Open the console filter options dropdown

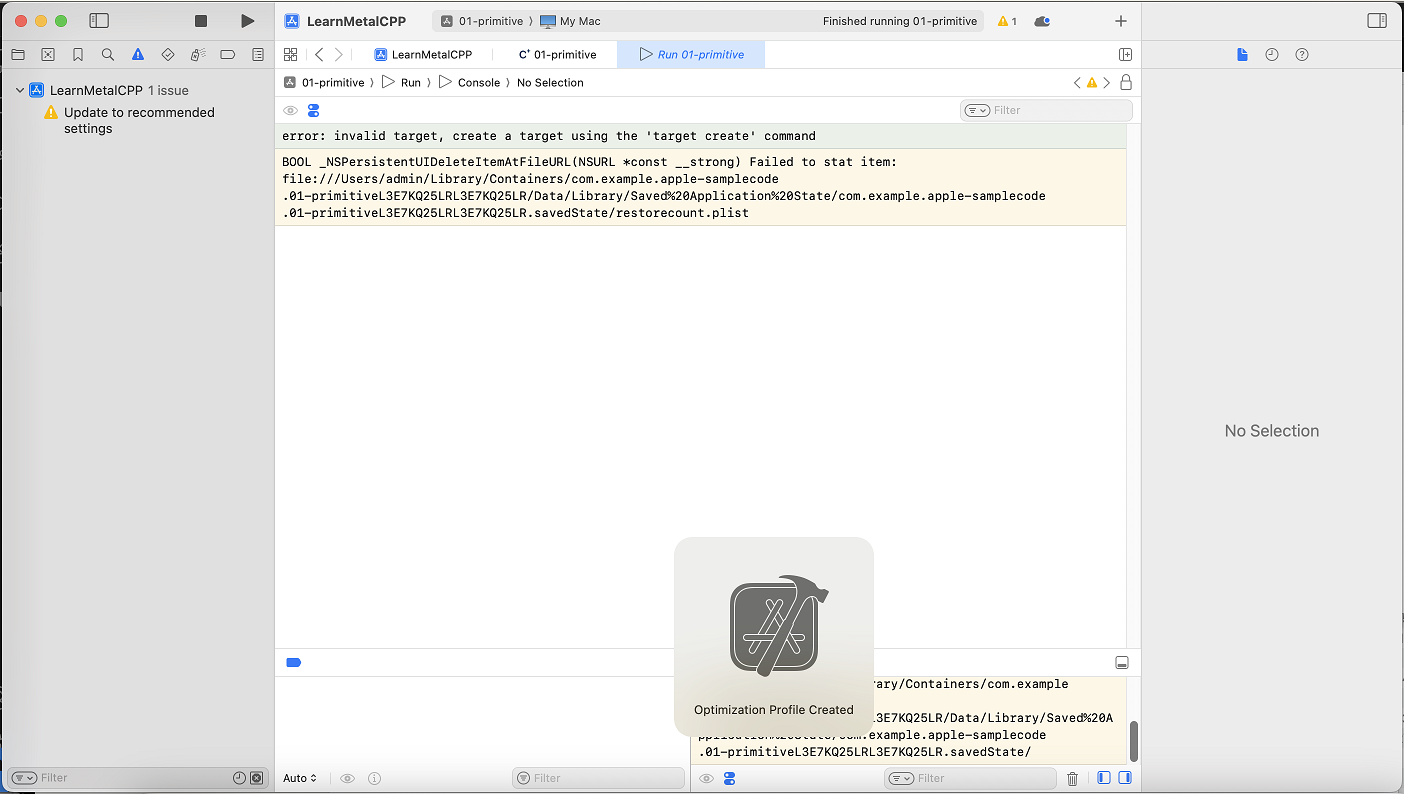[x=977, y=111]
